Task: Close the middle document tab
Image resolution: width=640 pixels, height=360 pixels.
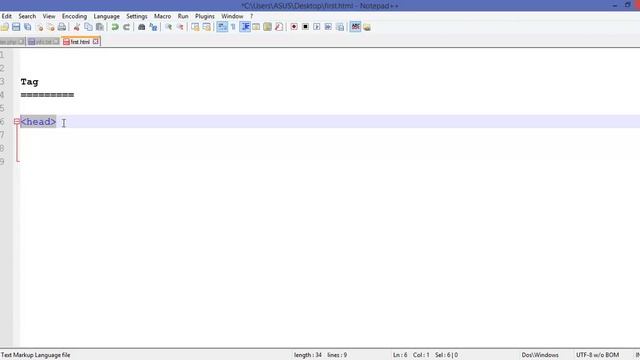Action: pyautogui.click(x=56, y=42)
